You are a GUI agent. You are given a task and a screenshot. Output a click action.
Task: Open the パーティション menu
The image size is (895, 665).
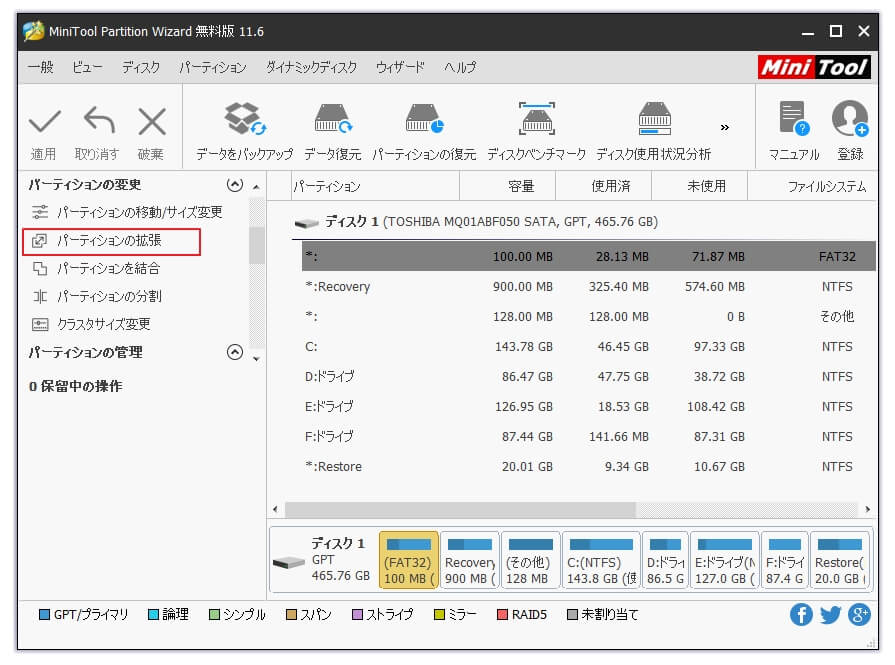click(213, 67)
